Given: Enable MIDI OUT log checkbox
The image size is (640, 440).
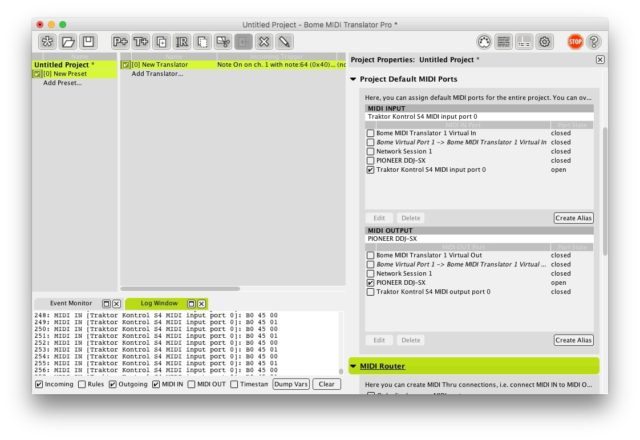Looking at the screenshot, I should [x=191, y=384].
